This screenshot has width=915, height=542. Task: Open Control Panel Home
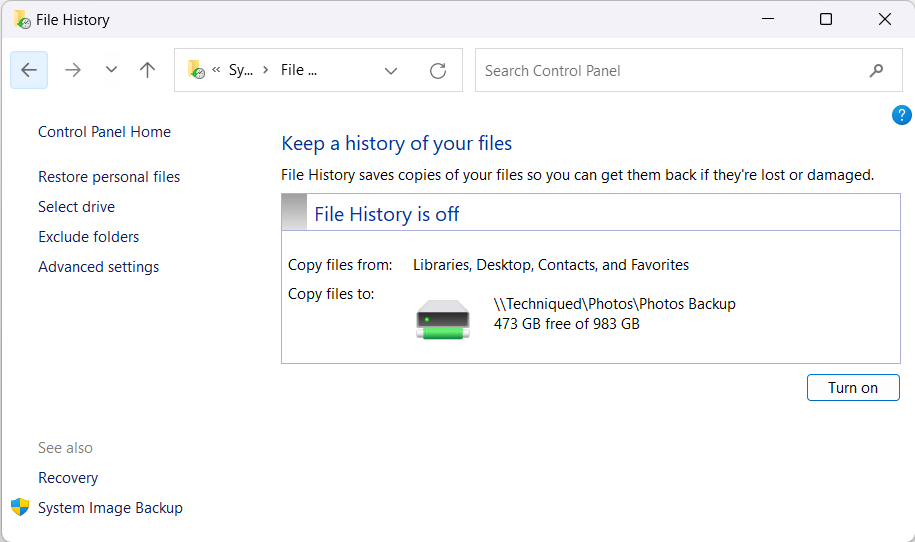pyautogui.click(x=104, y=132)
